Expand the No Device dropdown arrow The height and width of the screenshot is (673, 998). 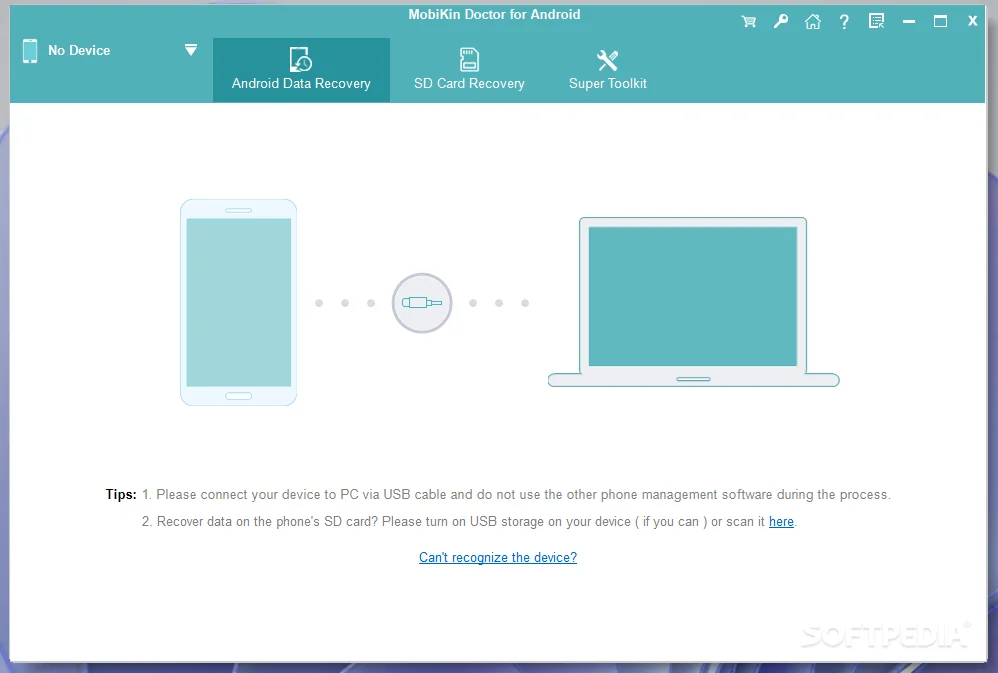pos(190,49)
